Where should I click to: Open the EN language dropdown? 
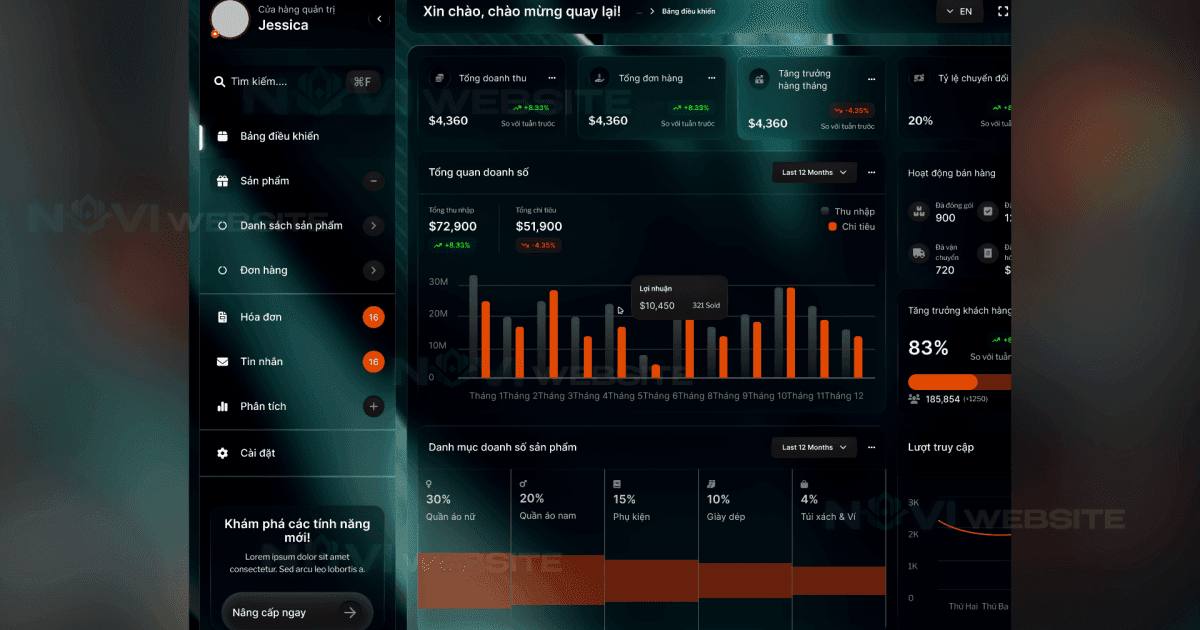[x=959, y=12]
